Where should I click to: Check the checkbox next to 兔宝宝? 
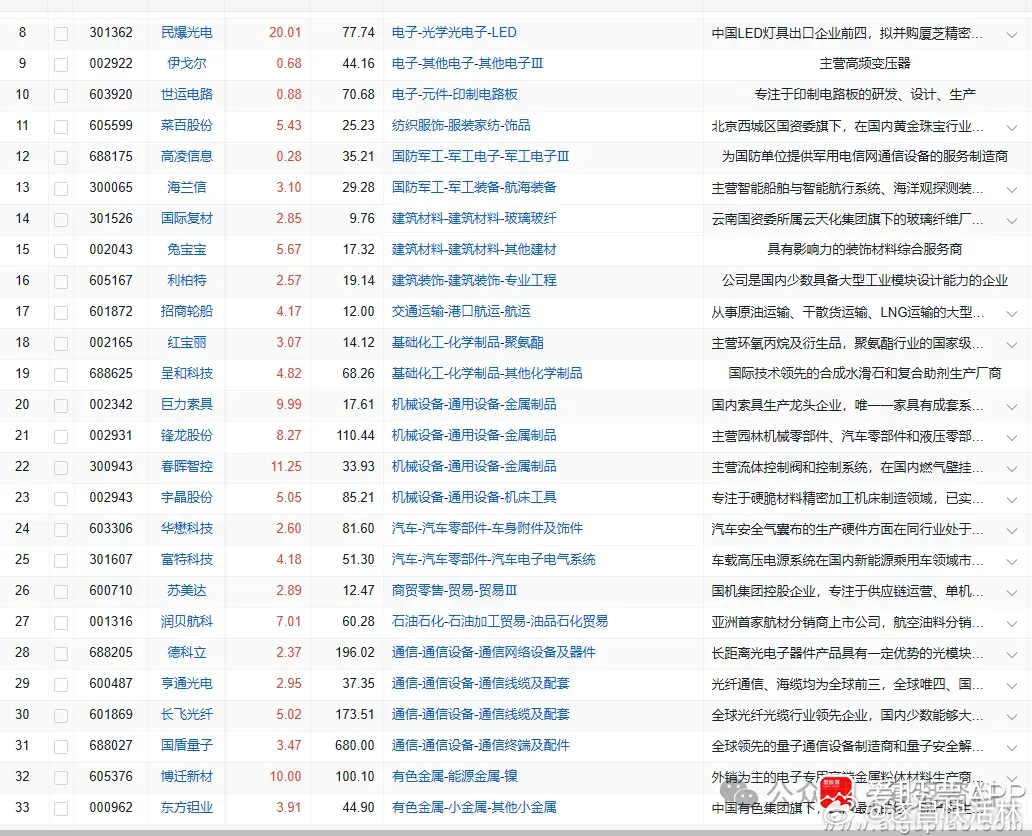61,249
